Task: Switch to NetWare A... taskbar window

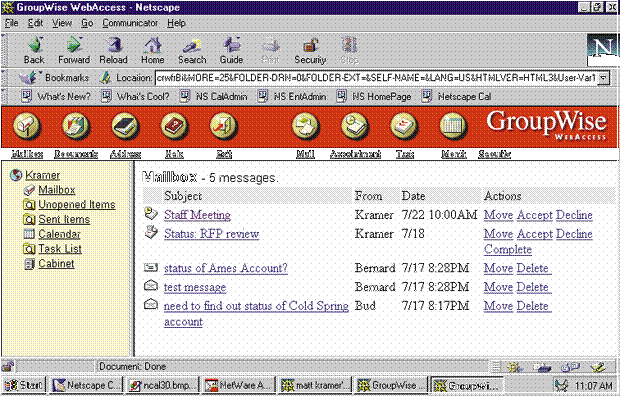Action: [238, 385]
